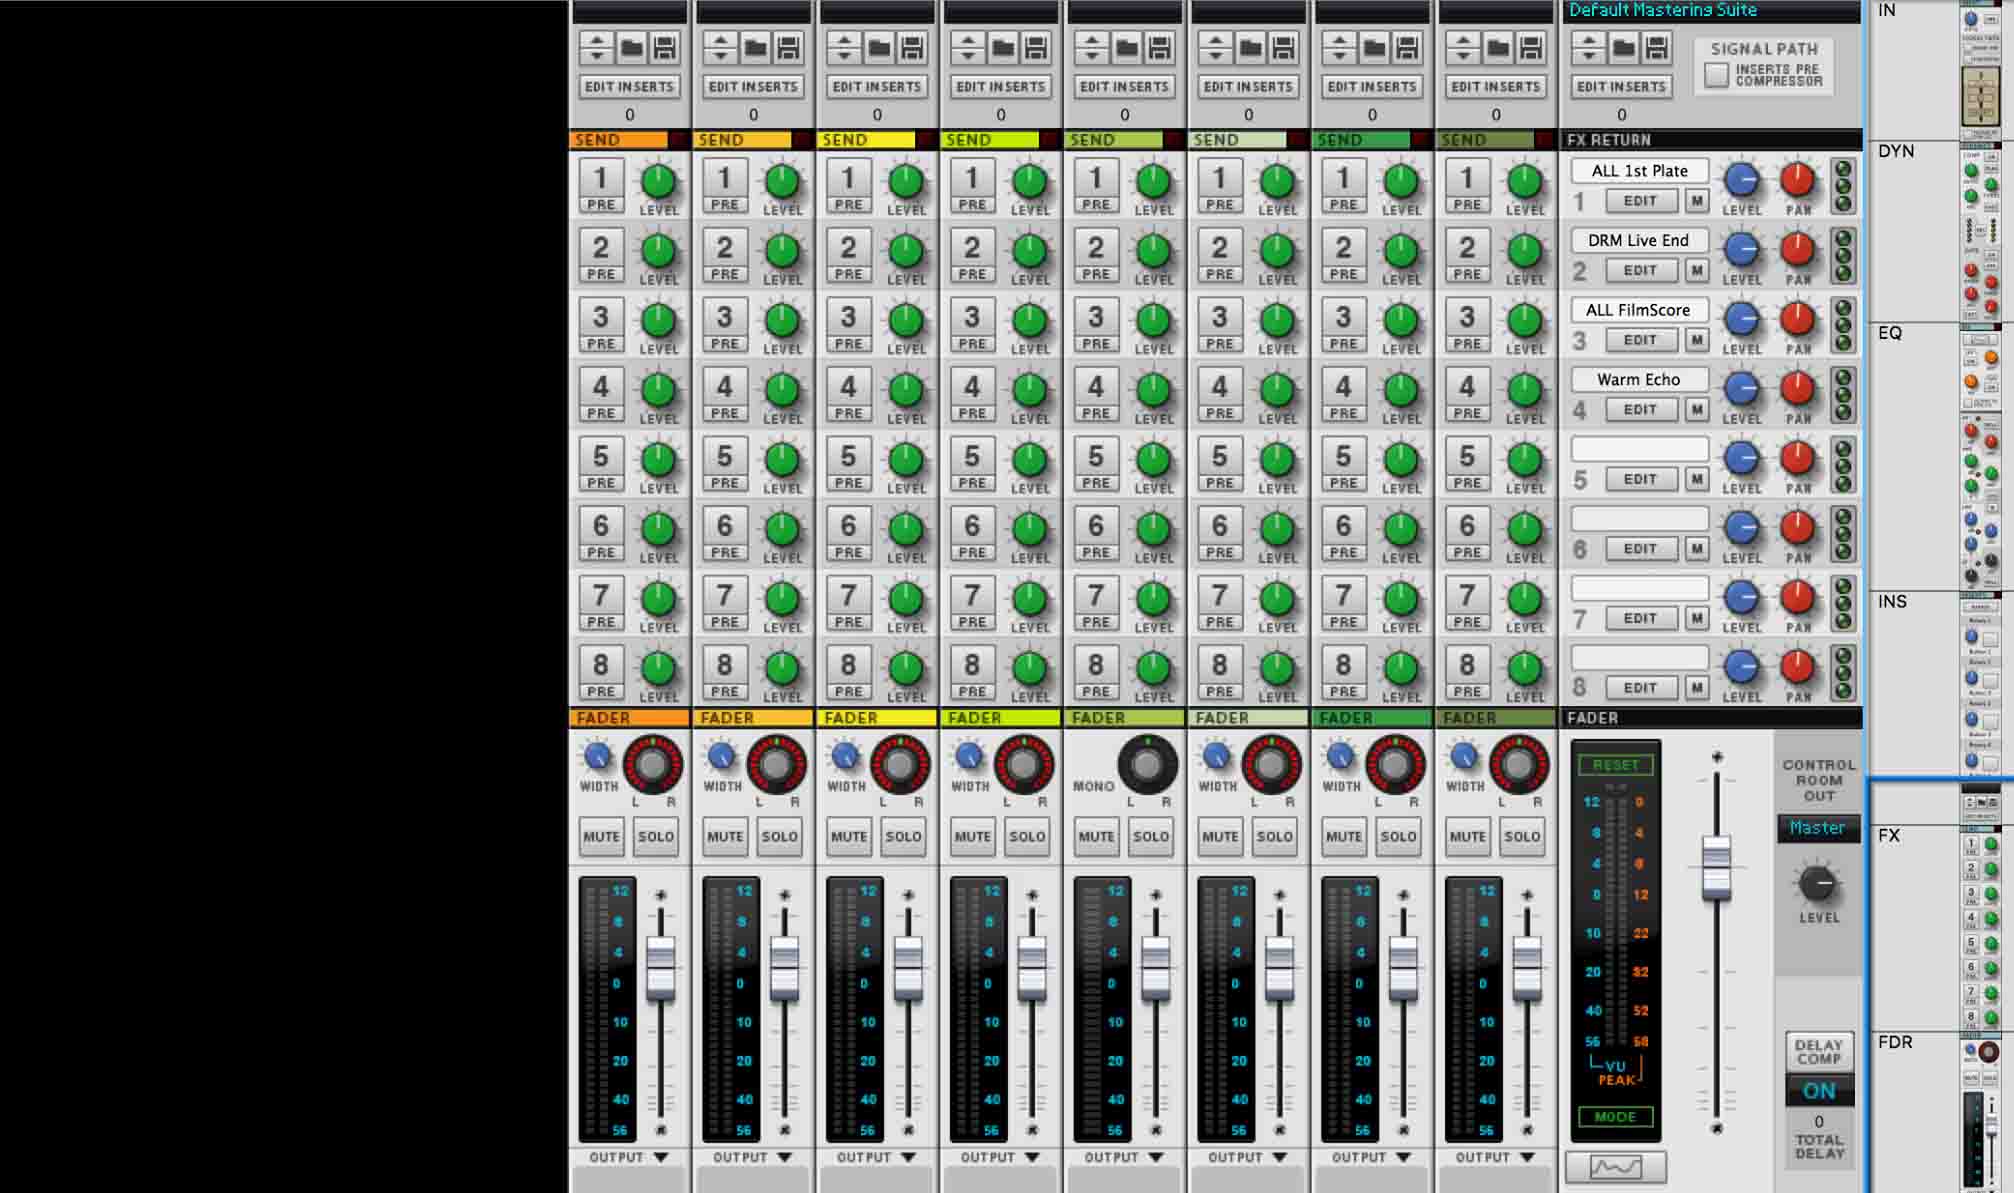
Task: Click patch up/down selector on second channel
Action: 720,48
